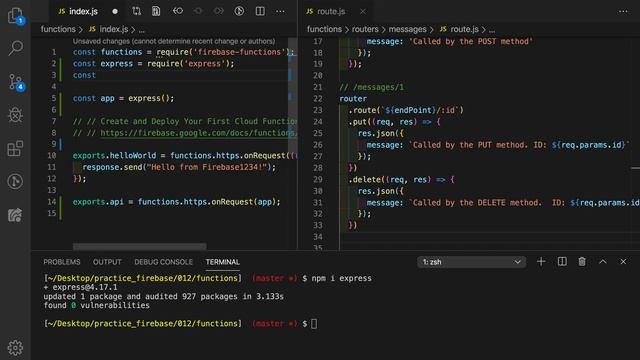640x360 pixels.
Task: Click '// /messages/1' comment in route.js
Action: pyautogui.click(x=371, y=87)
